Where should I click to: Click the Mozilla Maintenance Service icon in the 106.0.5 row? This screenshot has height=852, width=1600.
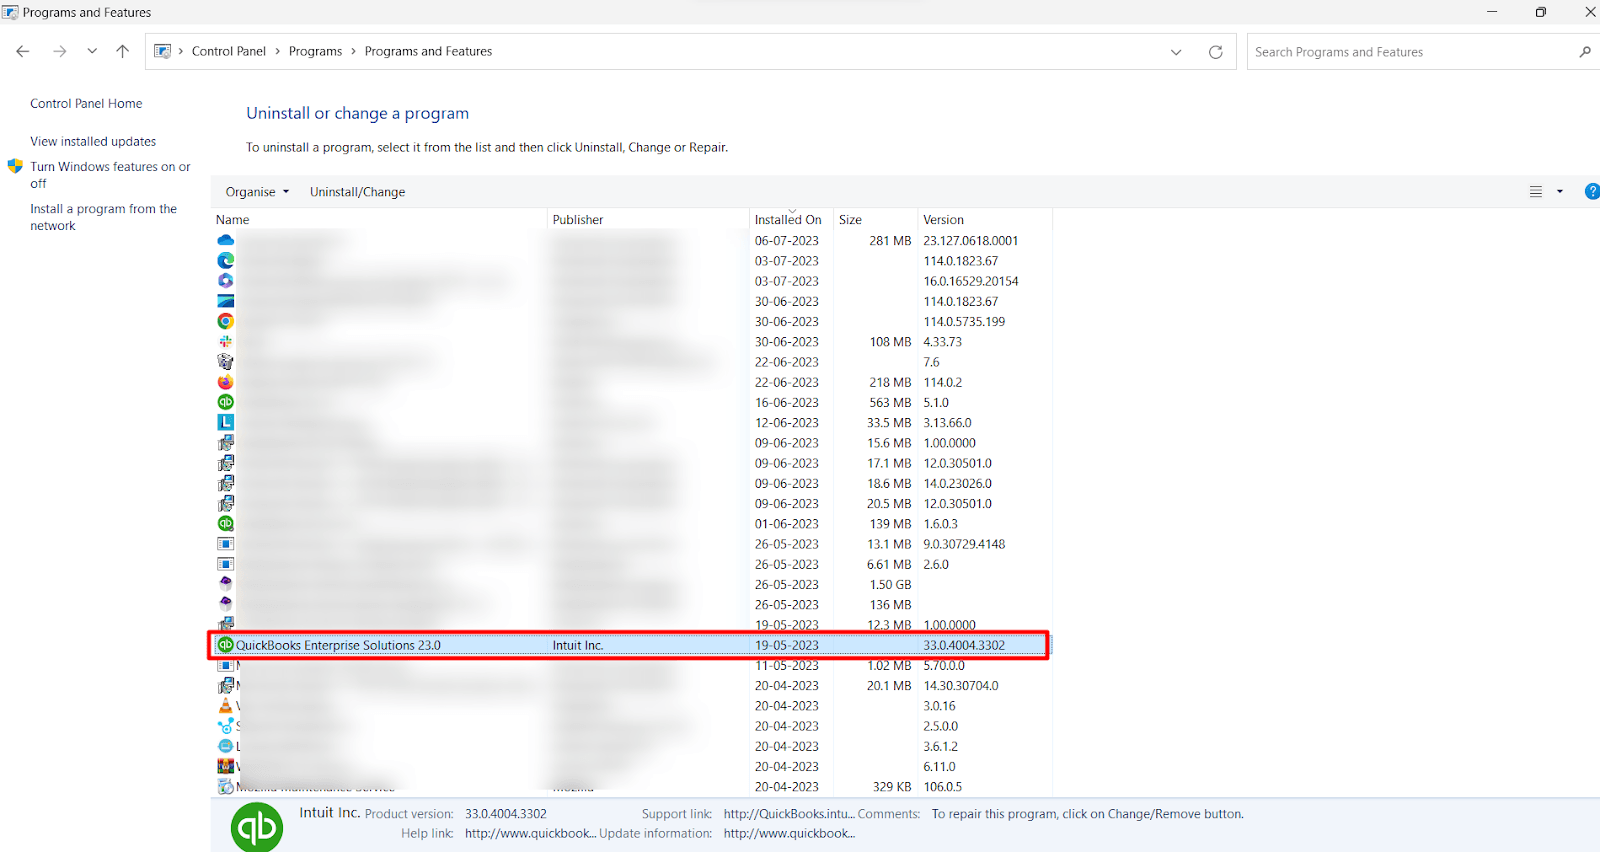point(226,787)
